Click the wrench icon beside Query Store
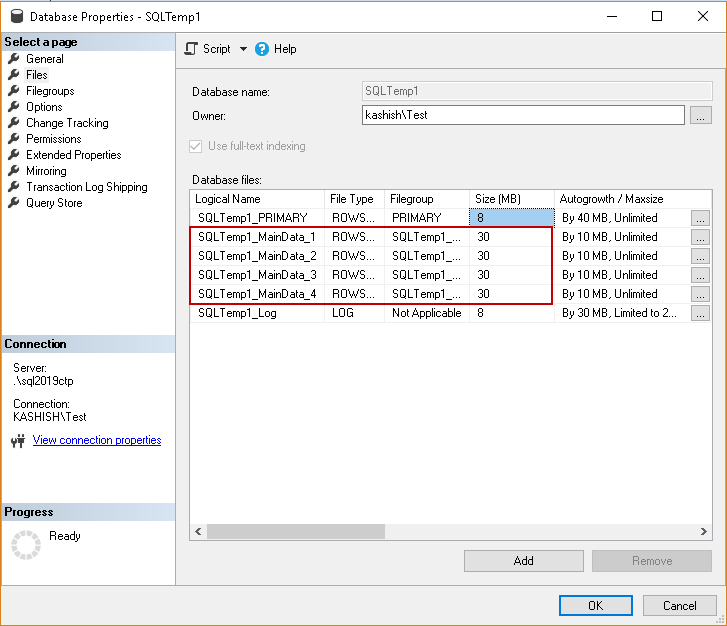Viewport: 727px width, 626px height. [x=14, y=202]
